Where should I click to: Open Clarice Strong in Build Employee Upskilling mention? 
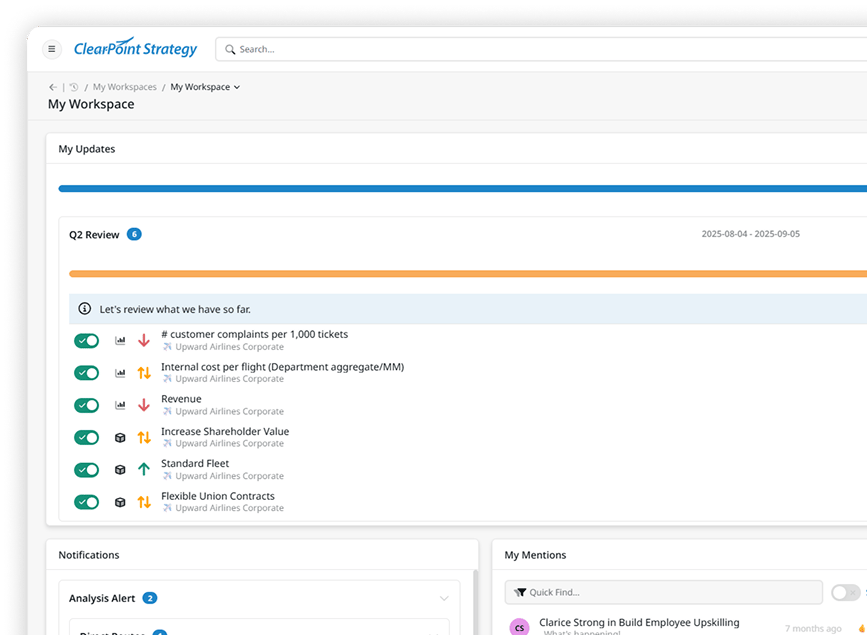[x=639, y=622]
